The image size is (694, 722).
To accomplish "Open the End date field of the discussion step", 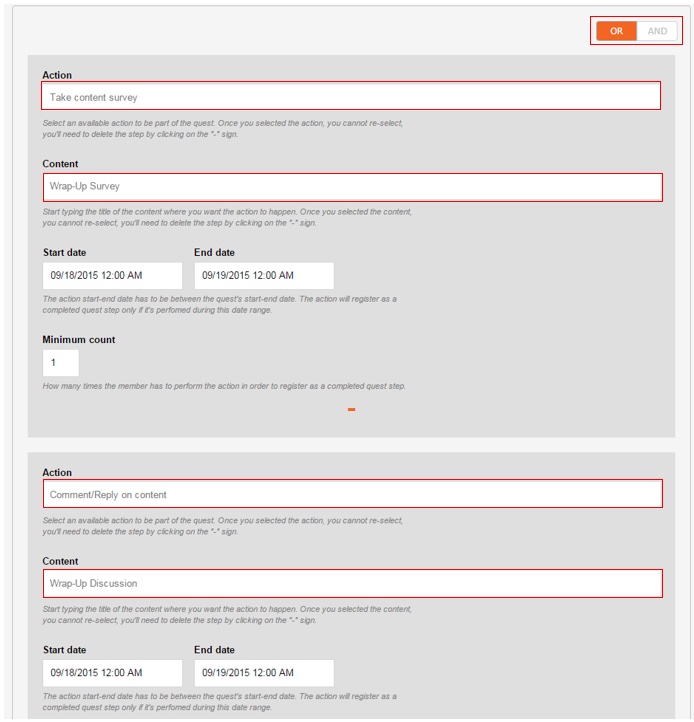I will coord(264,673).
